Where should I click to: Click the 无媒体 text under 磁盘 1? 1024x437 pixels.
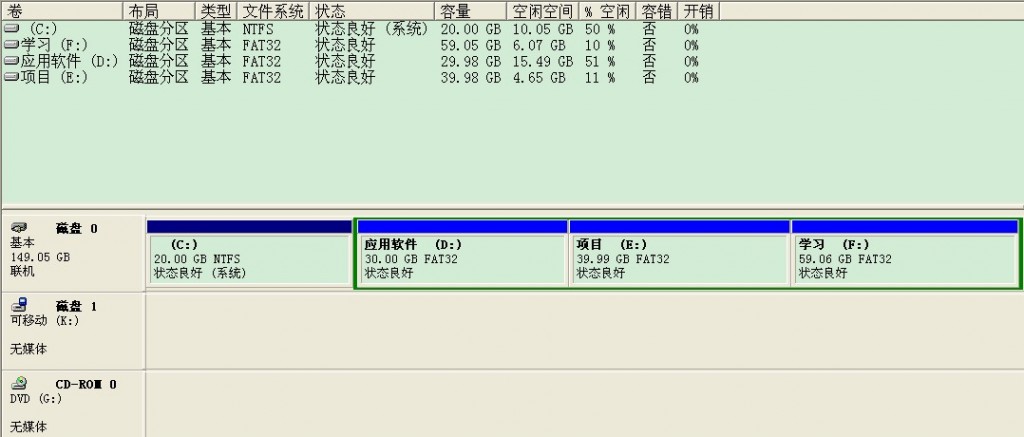tap(28, 349)
